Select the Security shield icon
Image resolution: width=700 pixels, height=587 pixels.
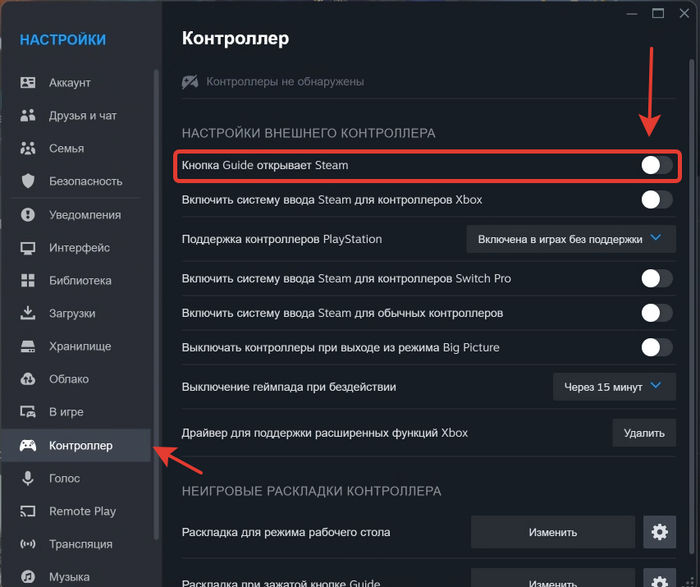pyautogui.click(x=28, y=181)
